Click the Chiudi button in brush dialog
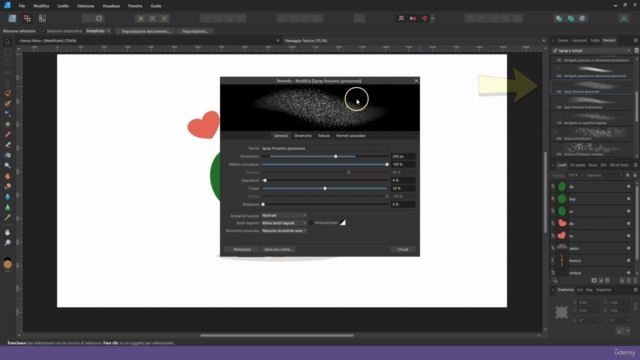The image size is (640, 360). pos(403,249)
